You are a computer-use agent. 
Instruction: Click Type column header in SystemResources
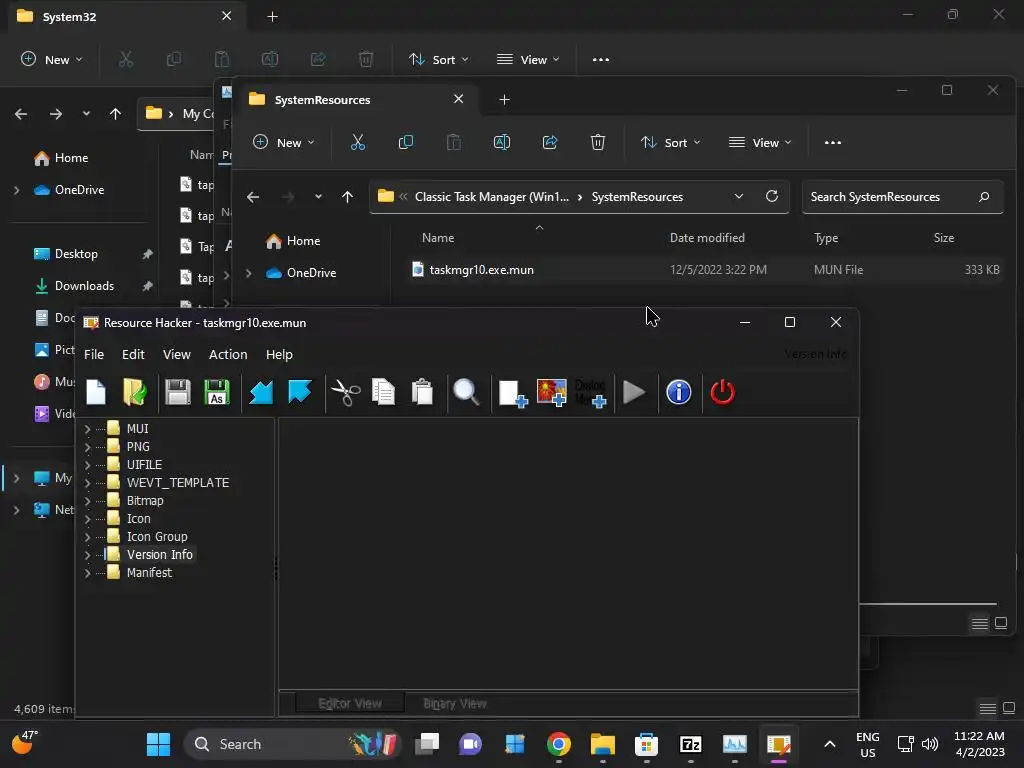[825, 238]
